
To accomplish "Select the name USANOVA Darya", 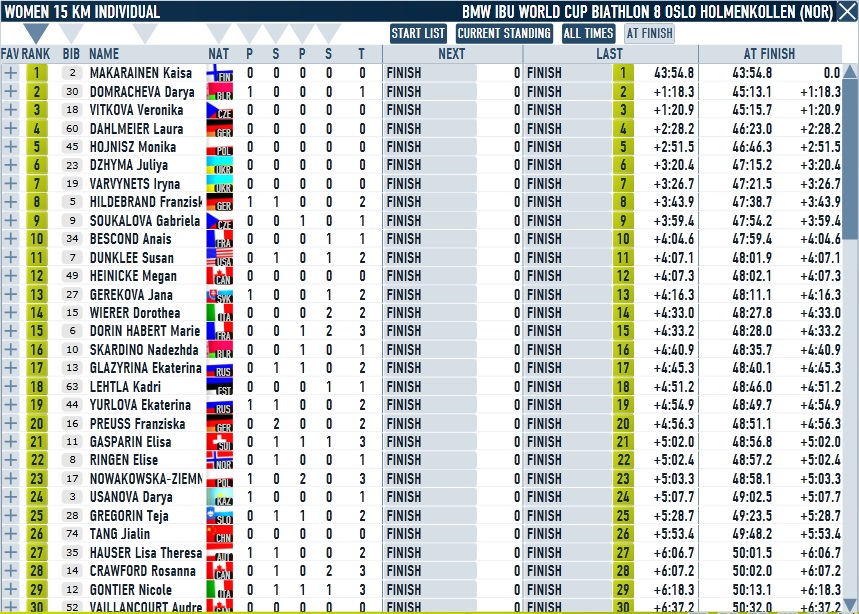I will 131,497.
